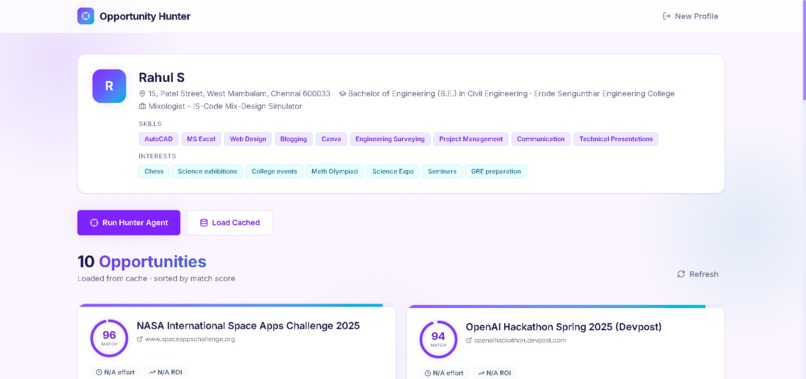This screenshot has width=806, height=379.
Task: Refresh the opportunities list
Action: (698, 274)
